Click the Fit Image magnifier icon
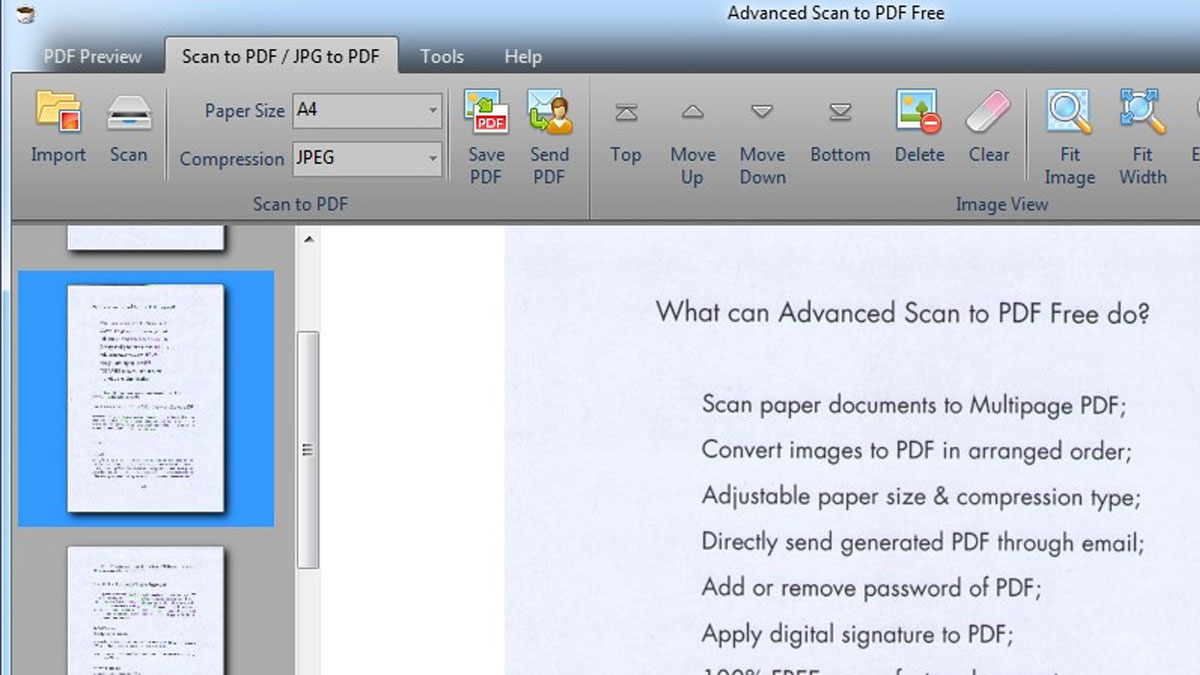 (x=1069, y=112)
